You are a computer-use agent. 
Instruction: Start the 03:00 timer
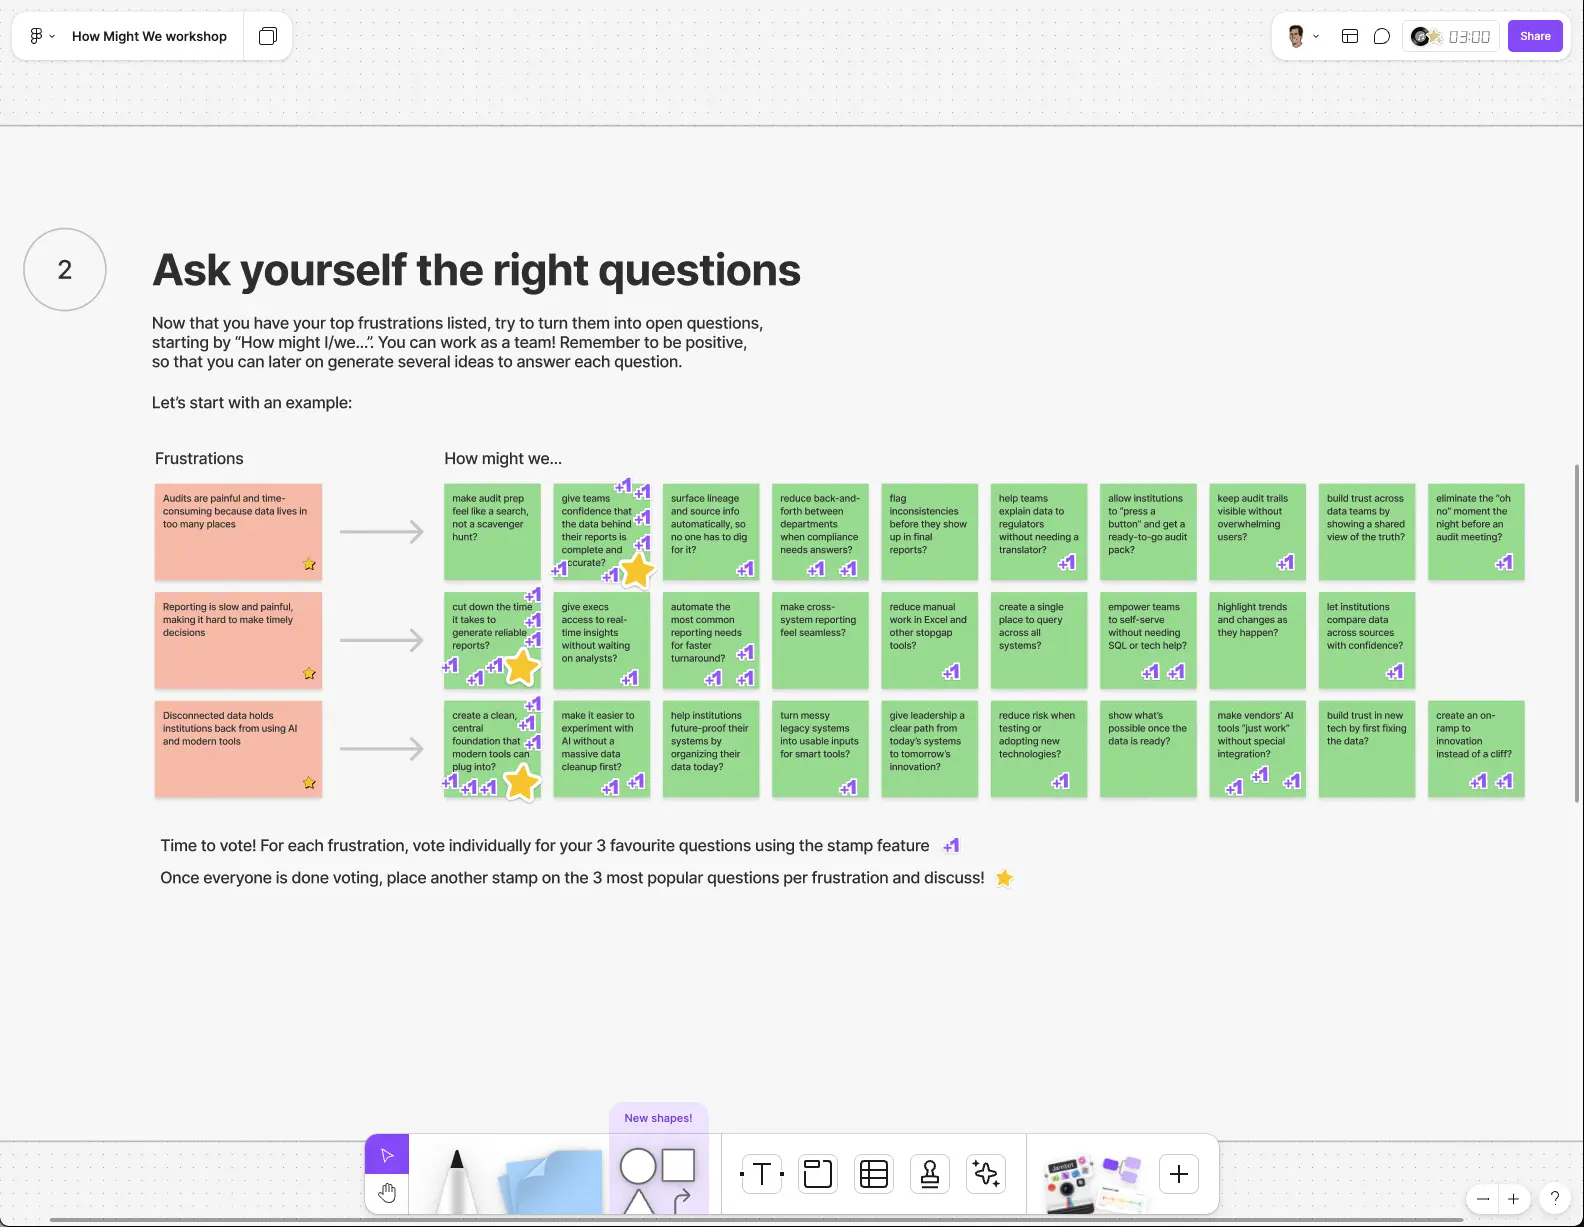click(1468, 37)
